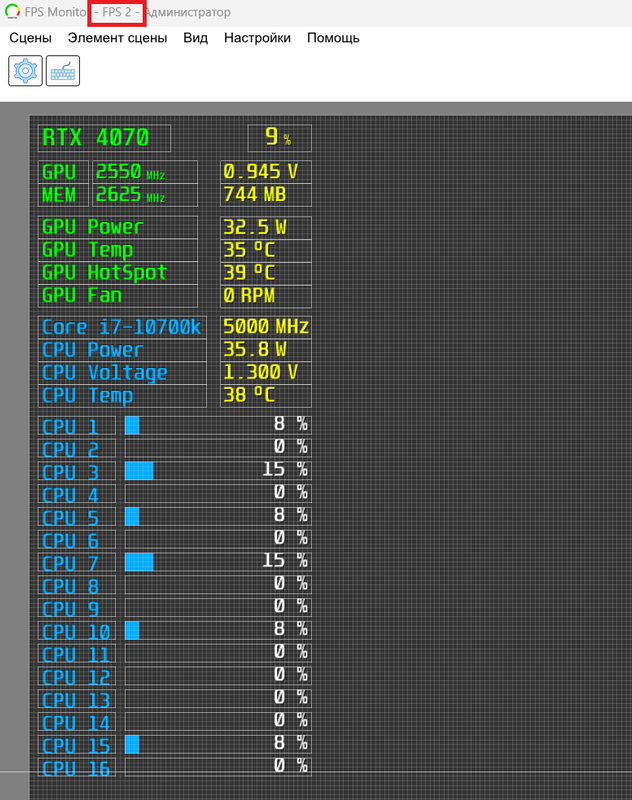Select the CPU 9 label

tap(77, 609)
